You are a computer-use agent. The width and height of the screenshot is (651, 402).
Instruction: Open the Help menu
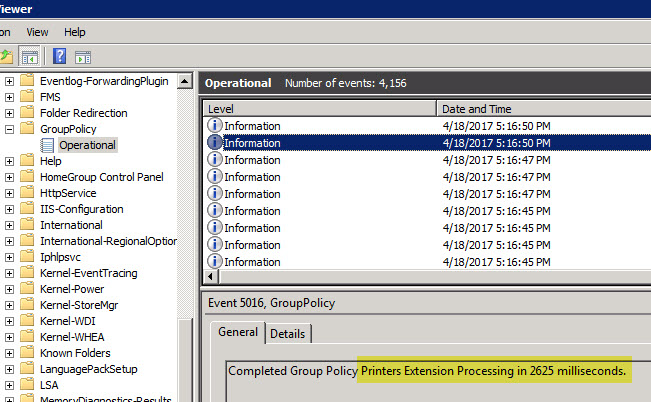point(75,32)
